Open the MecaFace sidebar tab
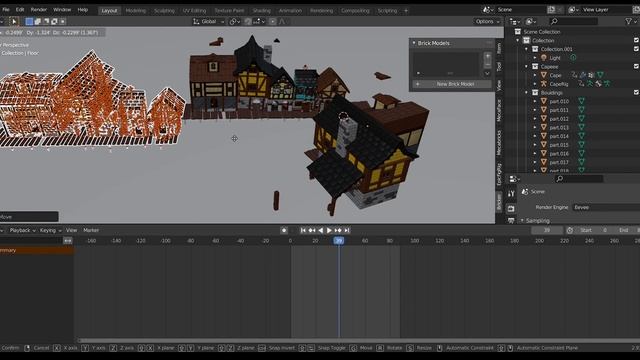Image resolution: width=640 pixels, height=360 pixels. (499, 110)
